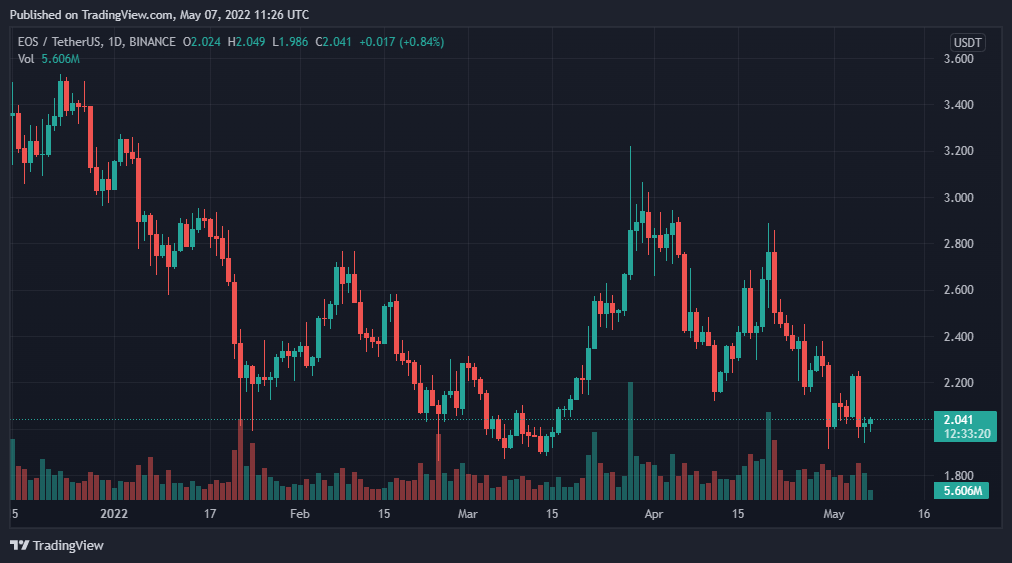Click the TradingView wordmark text at bottom
The width and height of the screenshot is (1012, 563).
68,546
